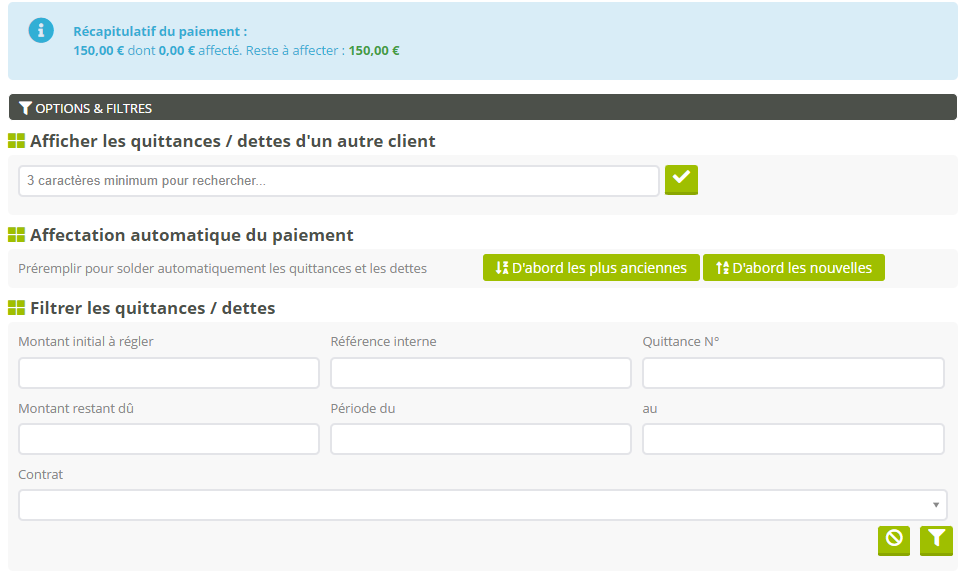
Task: Open the Contrat dropdown list
Action: [483, 505]
